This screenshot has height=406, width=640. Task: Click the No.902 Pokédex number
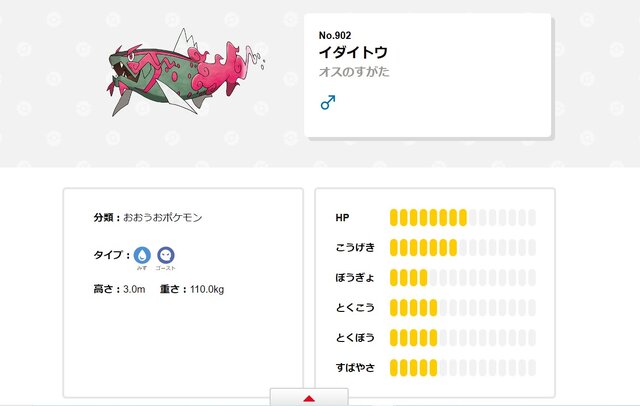tap(335, 35)
